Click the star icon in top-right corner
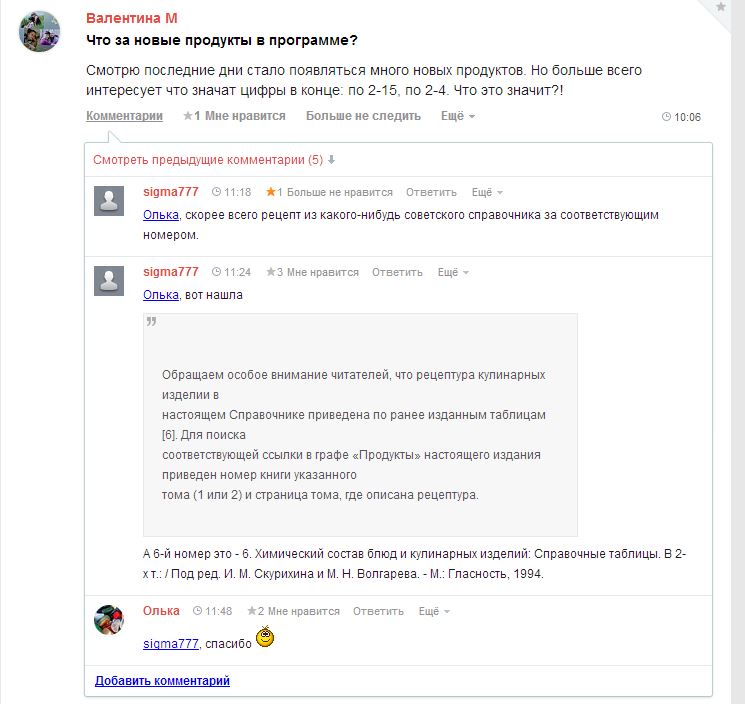 (x=721, y=7)
